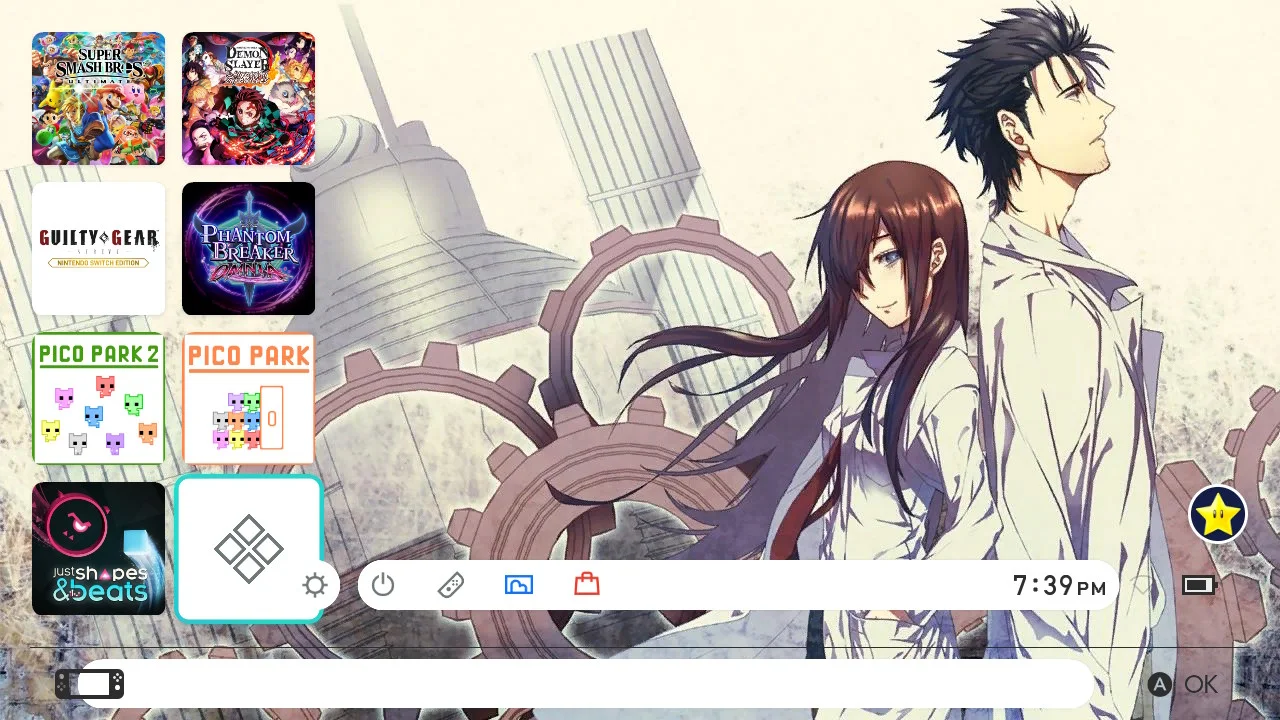Select the Pico Park 2 game tile

coord(98,398)
